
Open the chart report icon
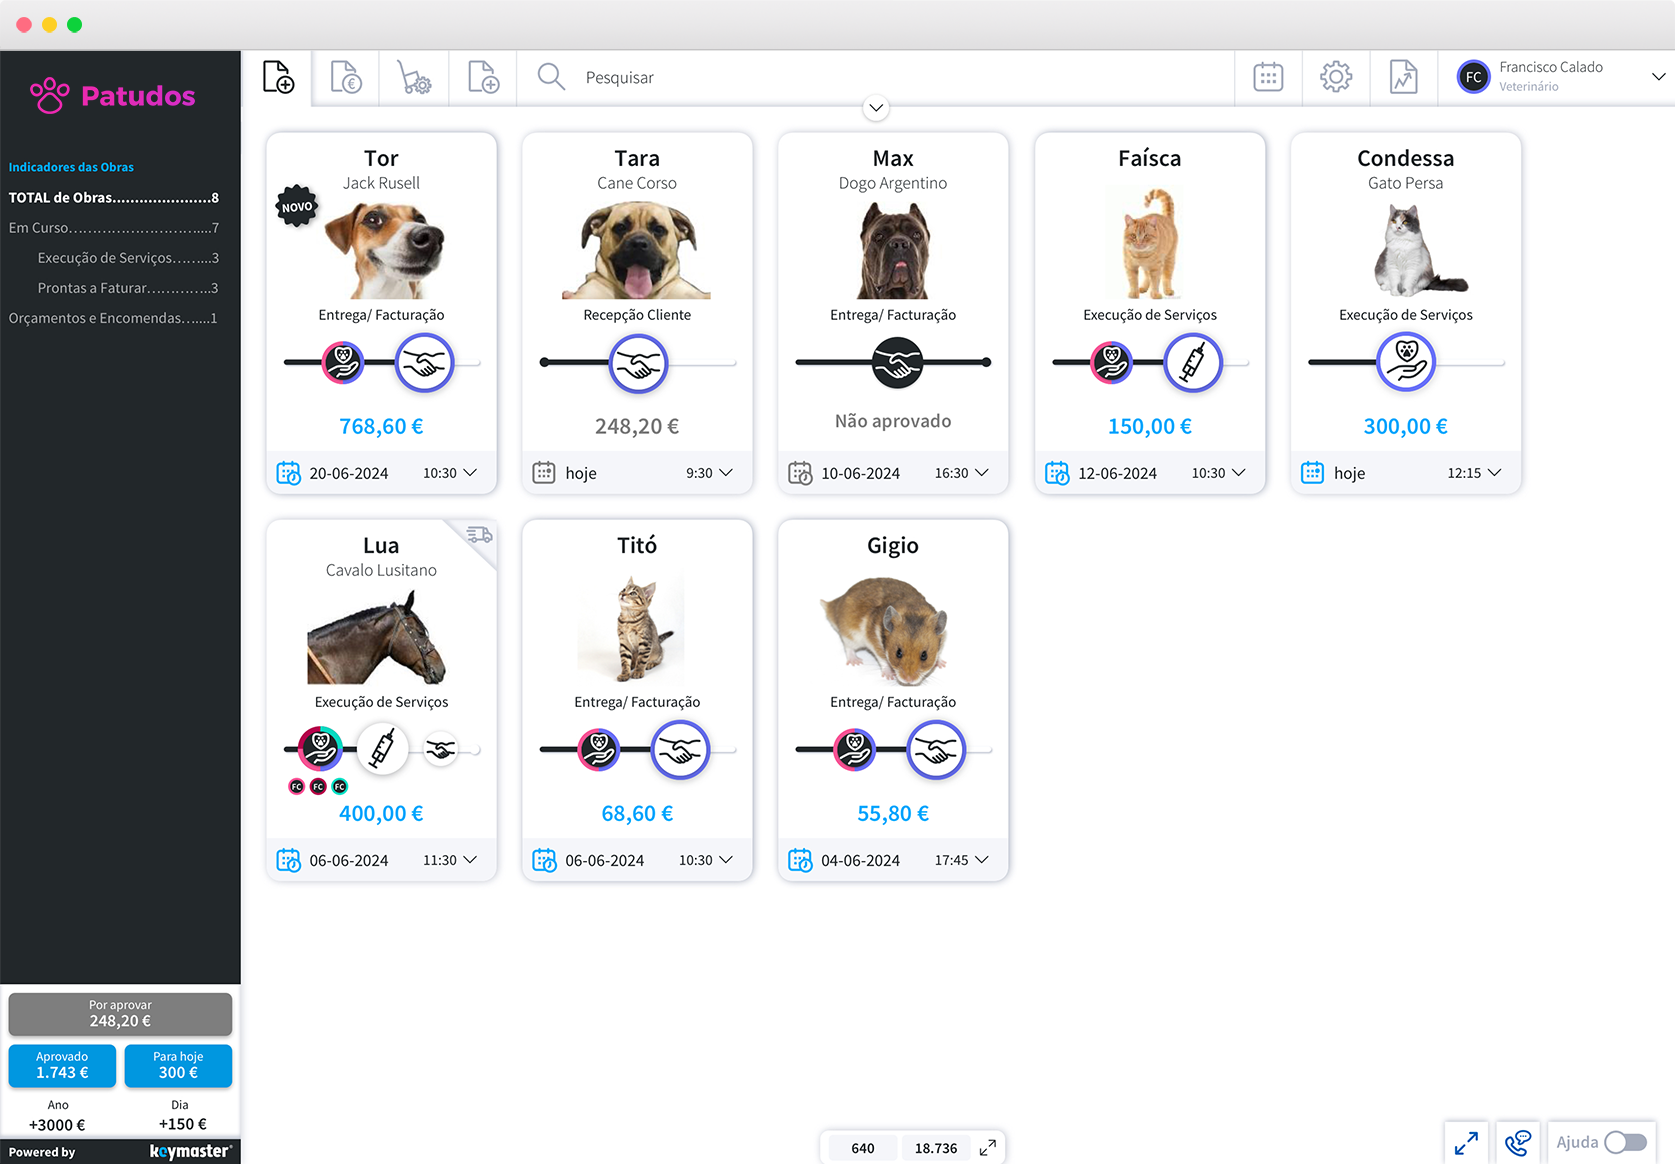coord(1403,77)
